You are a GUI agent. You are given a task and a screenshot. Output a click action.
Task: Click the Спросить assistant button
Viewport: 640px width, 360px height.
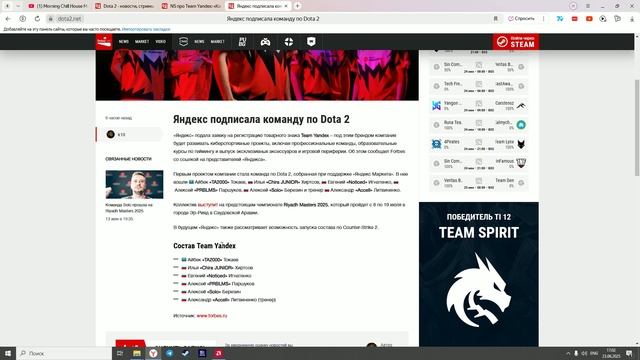tap(521, 19)
